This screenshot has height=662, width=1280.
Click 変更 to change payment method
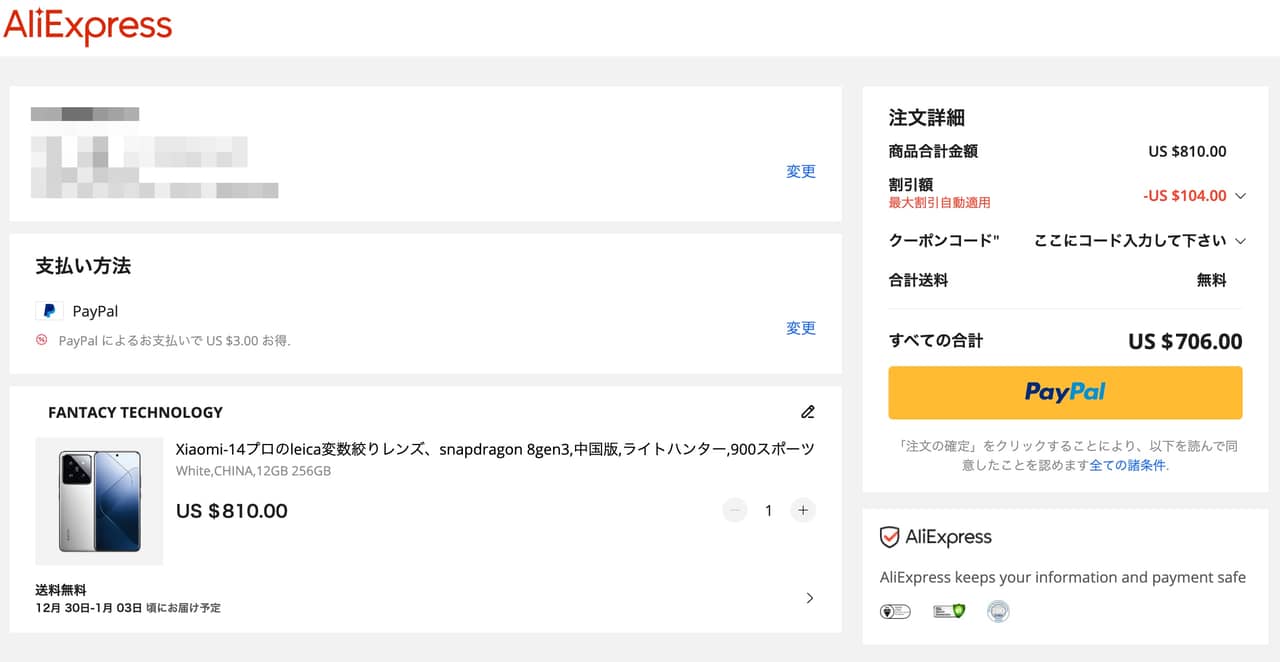pyautogui.click(x=800, y=328)
